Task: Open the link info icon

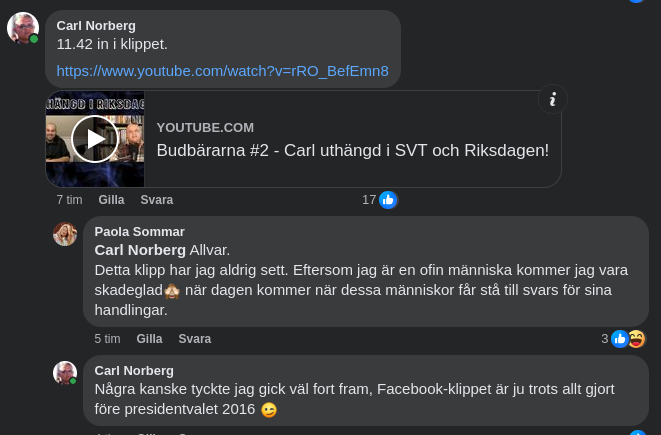Action: [552, 99]
